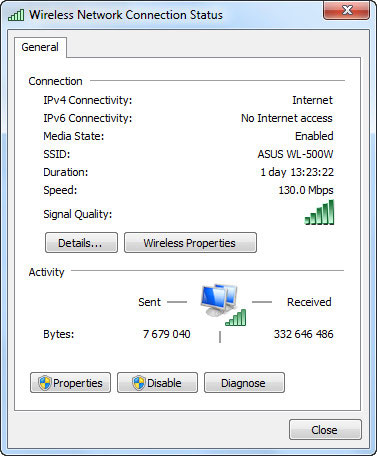
Task: Click the small signal bars beside computers icon
Action: tap(236, 317)
